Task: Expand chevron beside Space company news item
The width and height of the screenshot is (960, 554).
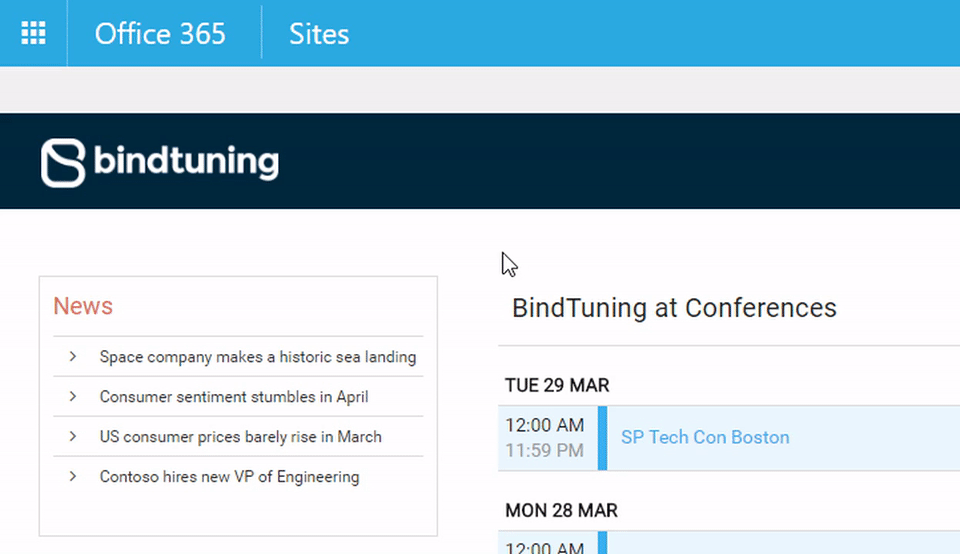Action: pyautogui.click(x=73, y=356)
